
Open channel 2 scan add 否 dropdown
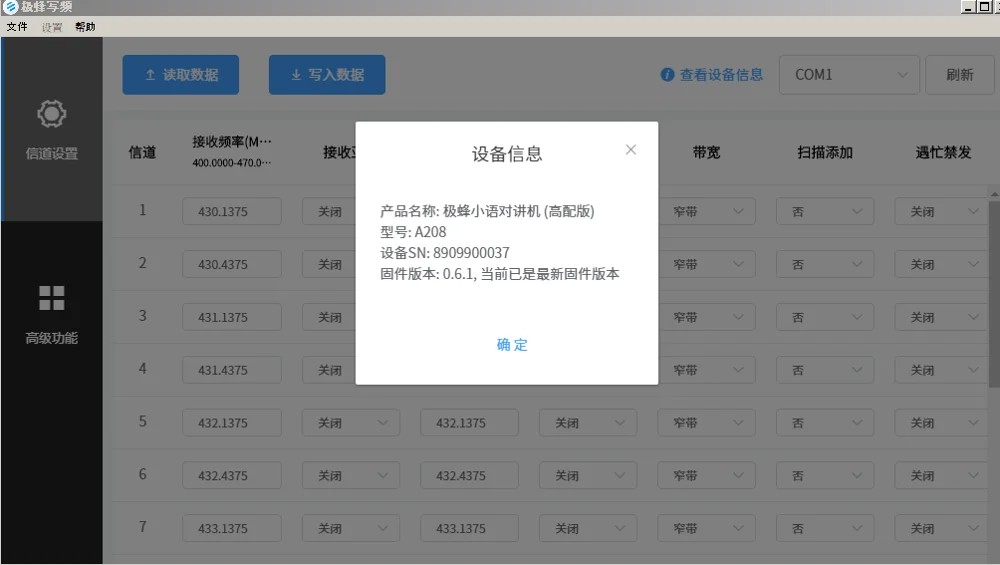click(825, 264)
